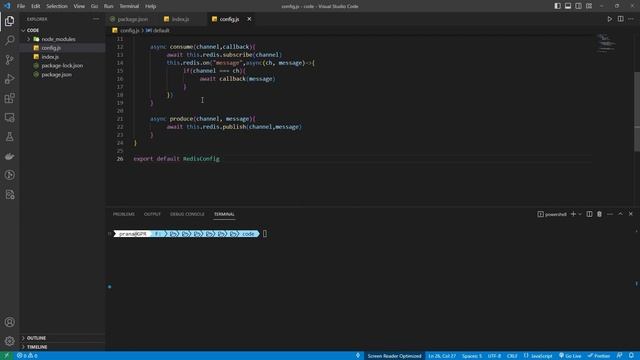Toggle Secondary Side Bar visibility

pos(578,6)
